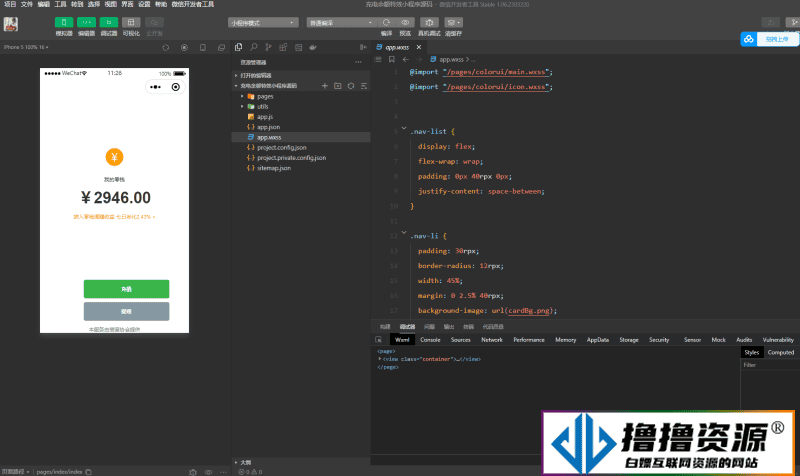The image size is (800, 476).
Task: Open iPhone 5 device selector dropdown
Action: point(26,47)
